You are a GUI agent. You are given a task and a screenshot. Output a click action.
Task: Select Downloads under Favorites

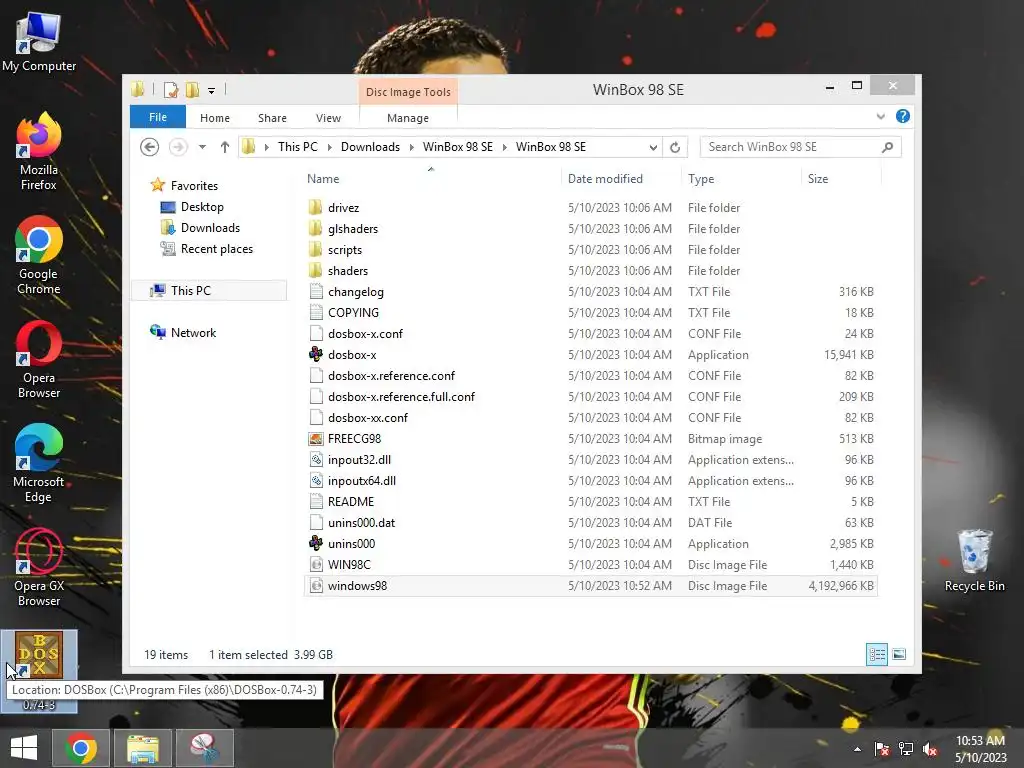click(x=200, y=227)
